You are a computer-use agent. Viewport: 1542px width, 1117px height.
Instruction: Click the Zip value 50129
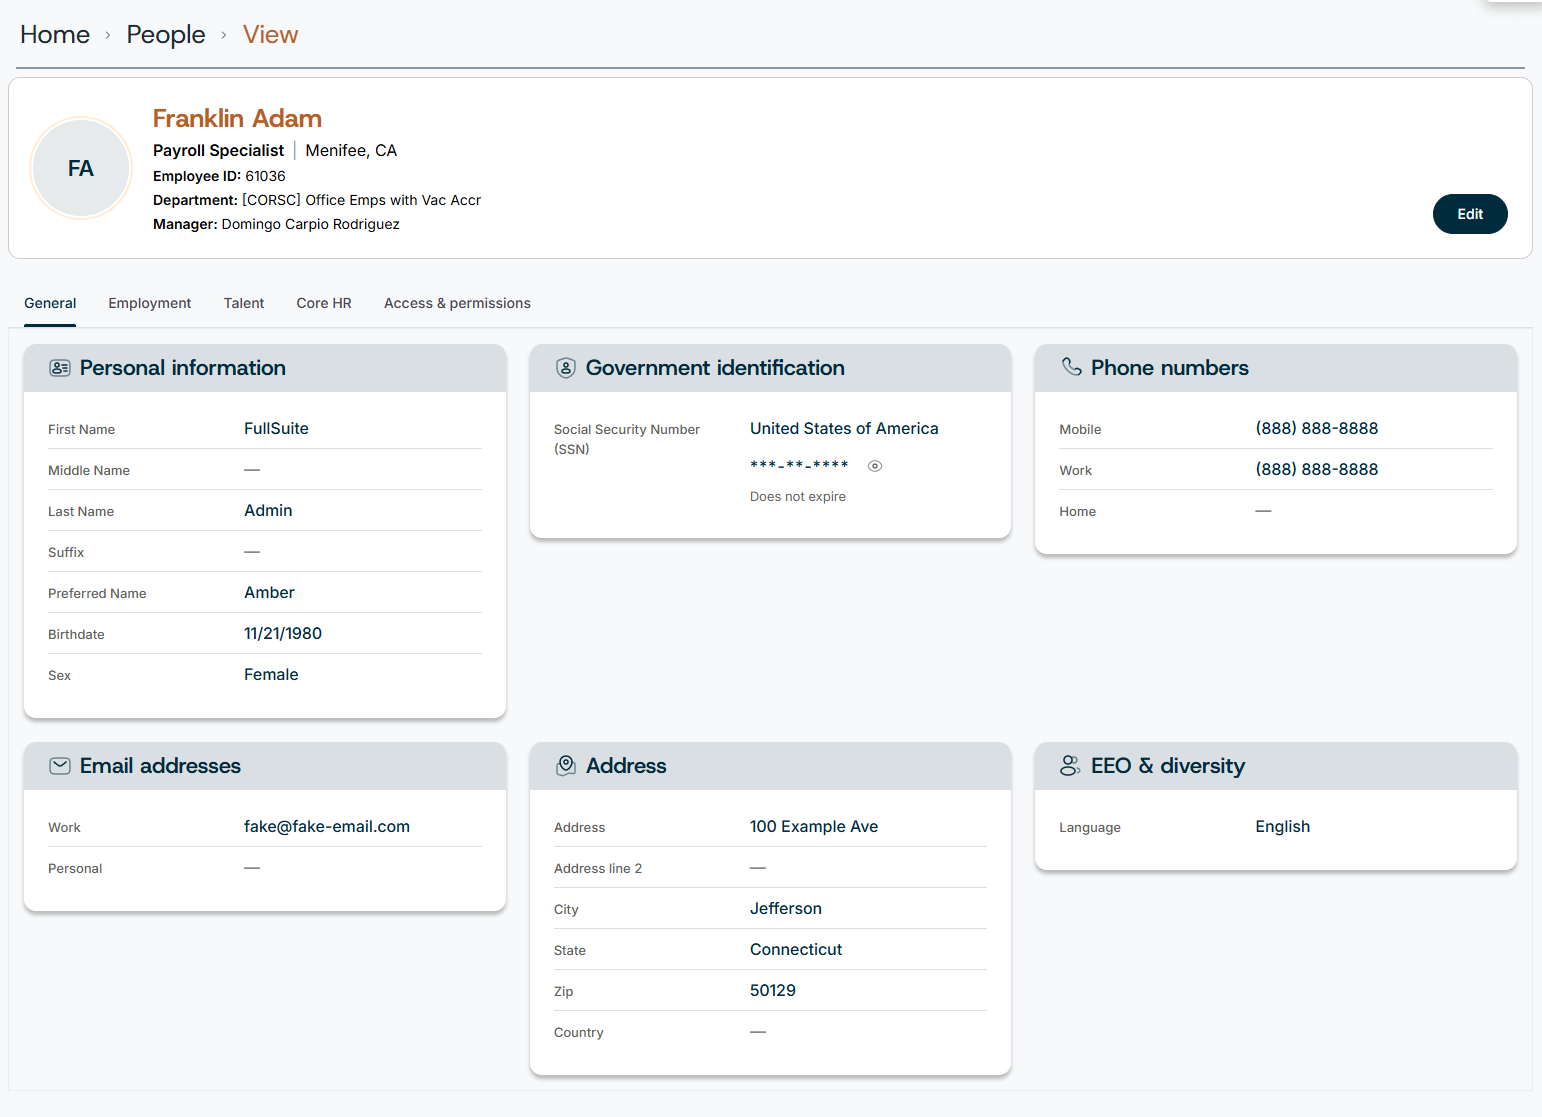pyautogui.click(x=773, y=991)
